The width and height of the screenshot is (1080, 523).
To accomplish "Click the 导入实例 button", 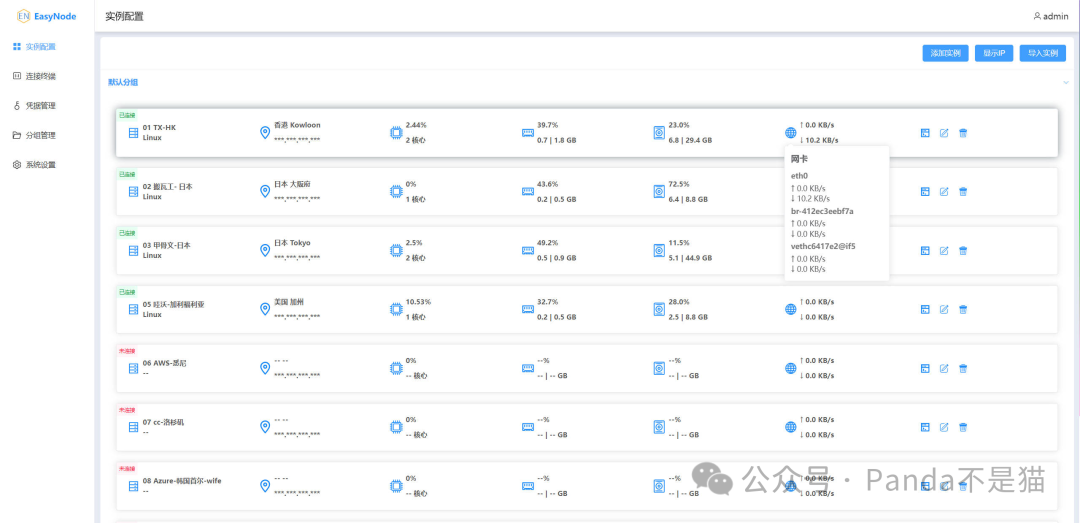I will click(x=1043, y=53).
